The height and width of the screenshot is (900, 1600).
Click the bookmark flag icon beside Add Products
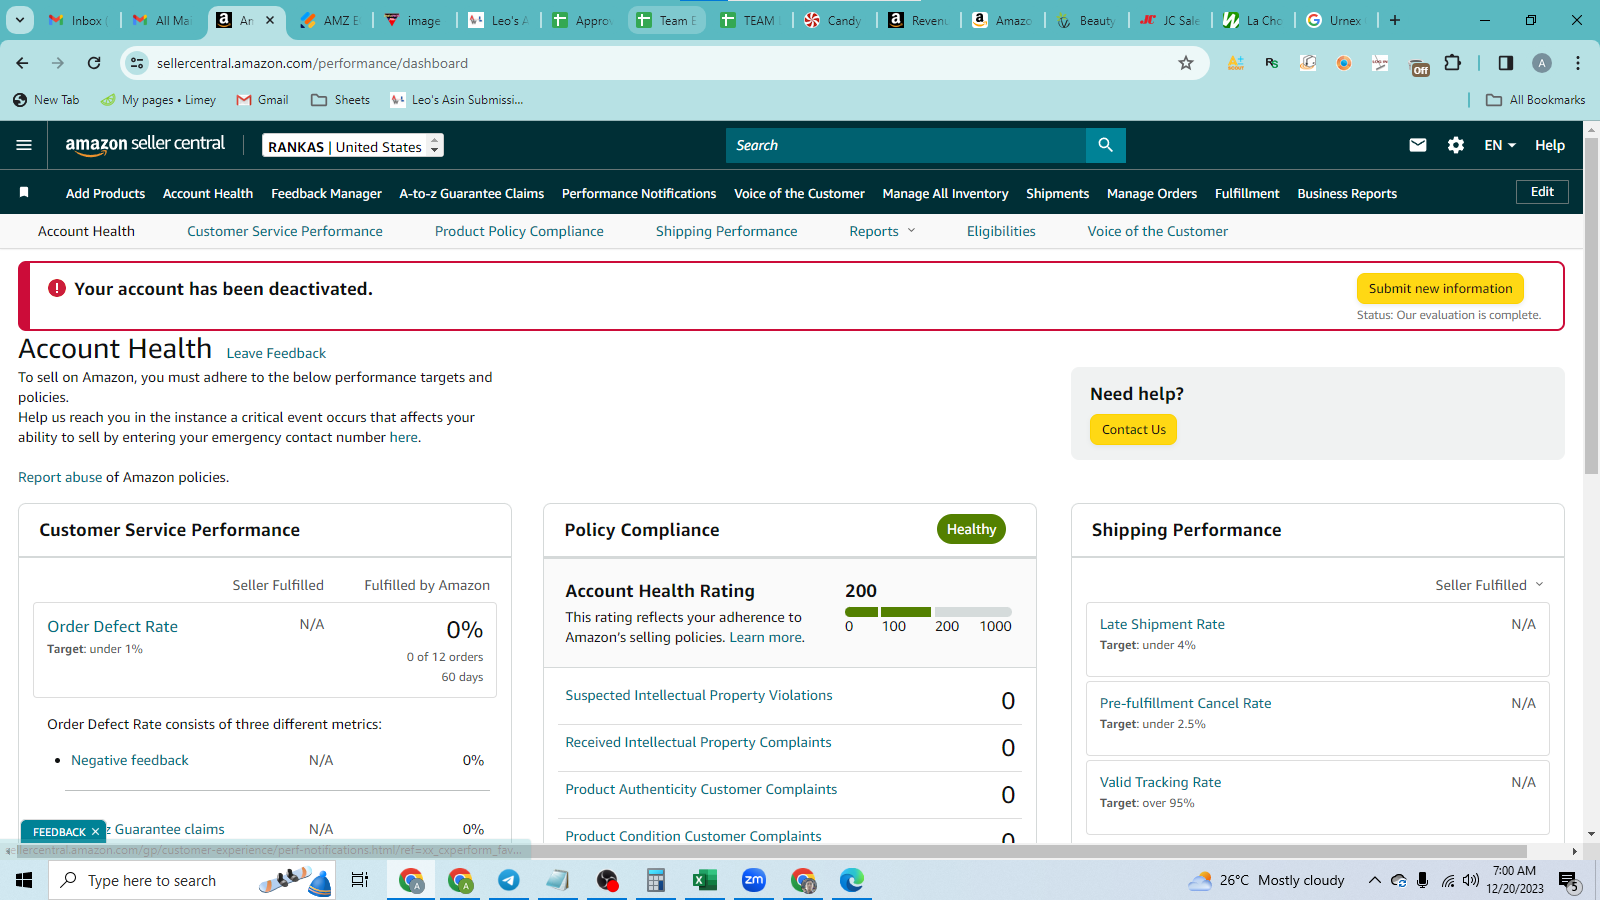click(24, 192)
